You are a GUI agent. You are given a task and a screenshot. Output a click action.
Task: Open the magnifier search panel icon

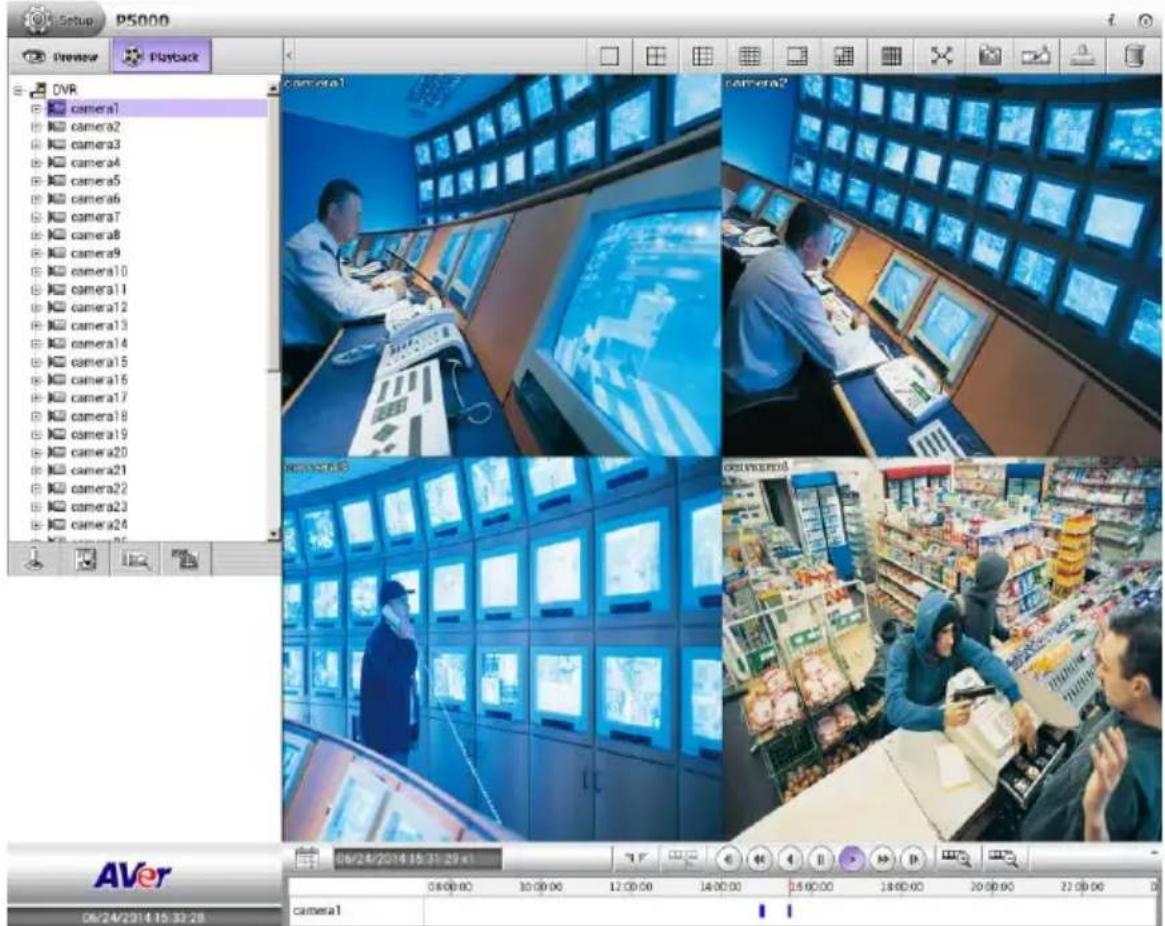tap(135, 560)
